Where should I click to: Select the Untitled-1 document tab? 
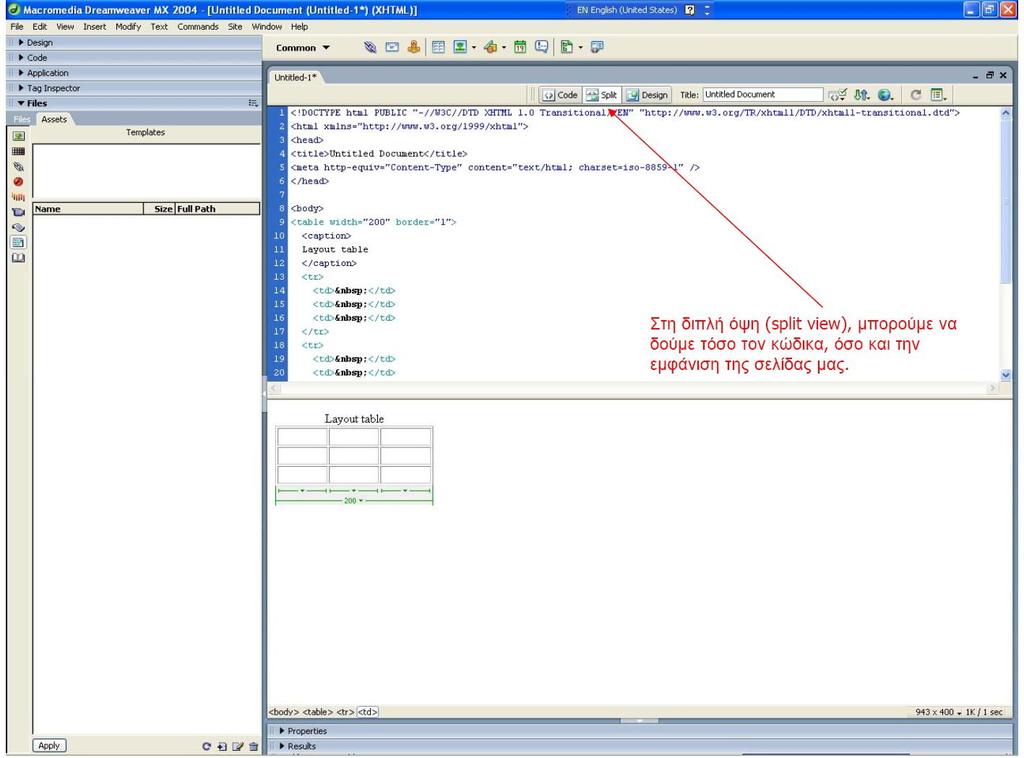coord(295,77)
